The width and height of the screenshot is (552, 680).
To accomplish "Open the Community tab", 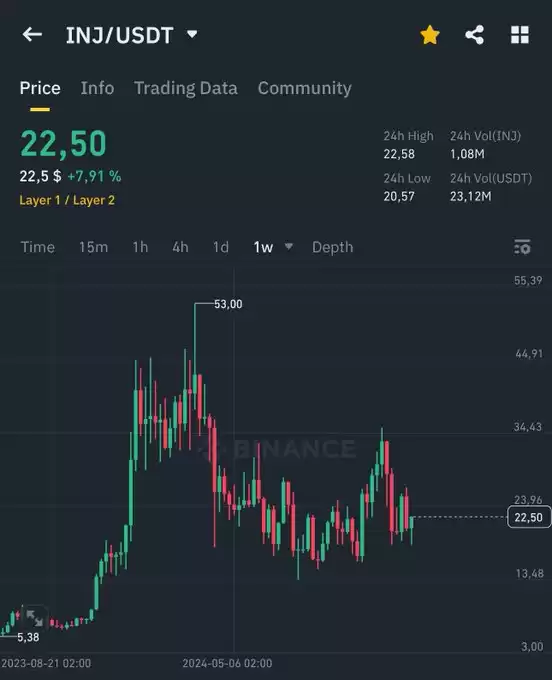I will click(304, 88).
